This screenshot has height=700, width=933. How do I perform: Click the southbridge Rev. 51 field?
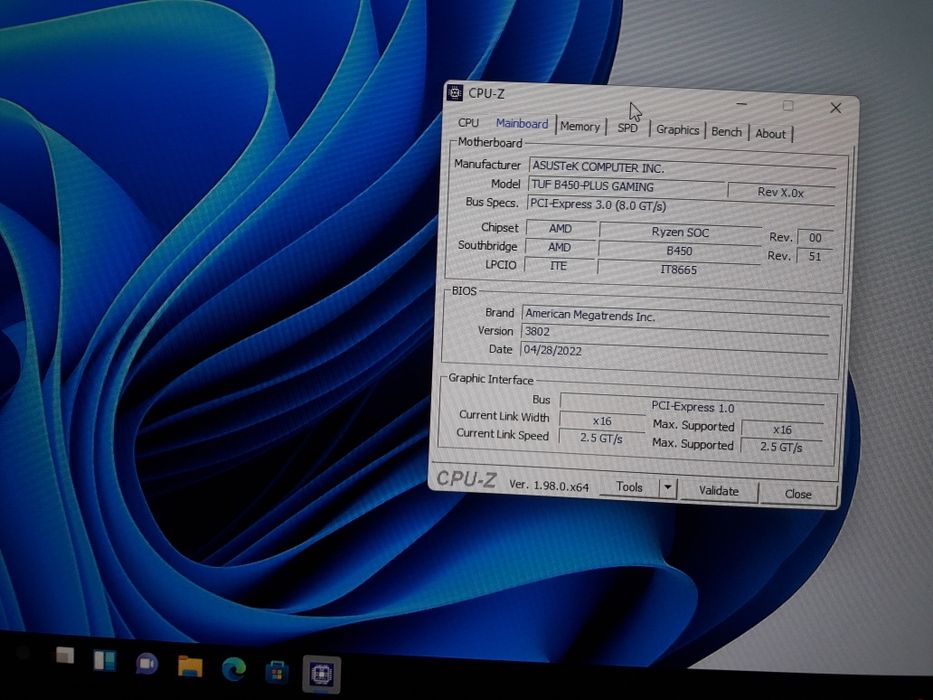click(814, 256)
